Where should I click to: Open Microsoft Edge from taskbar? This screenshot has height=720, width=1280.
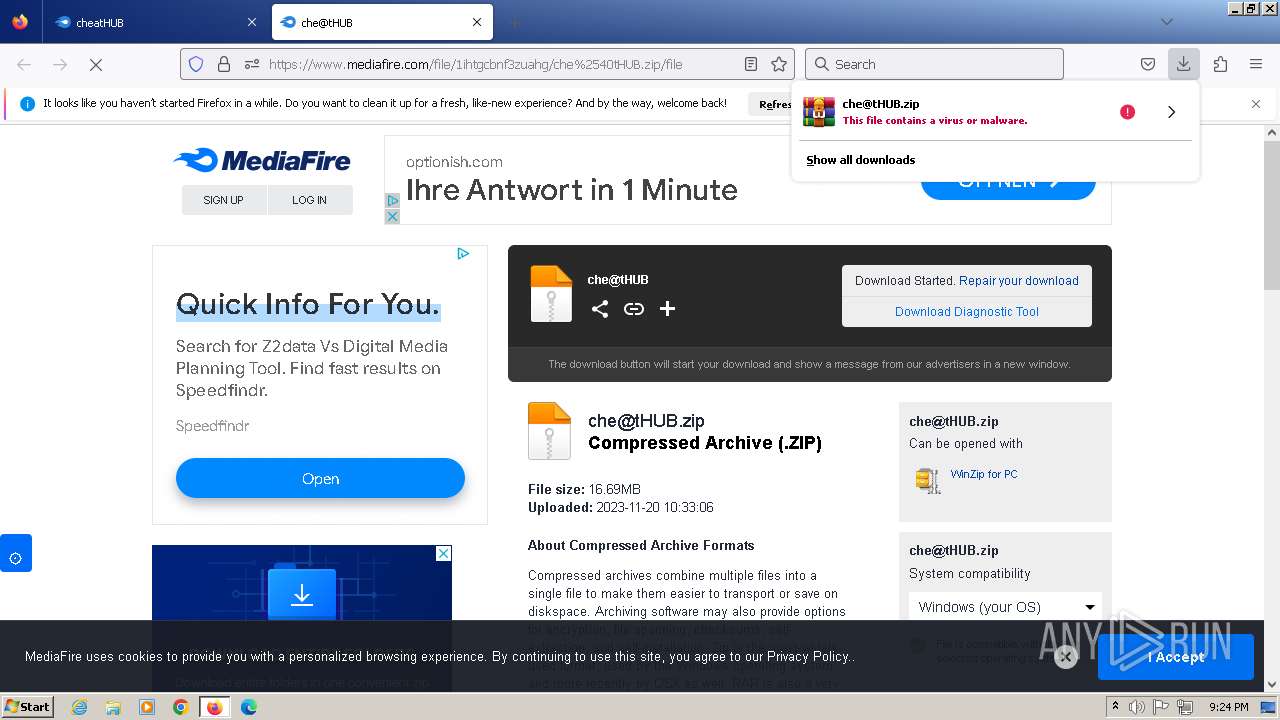pyautogui.click(x=249, y=707)
